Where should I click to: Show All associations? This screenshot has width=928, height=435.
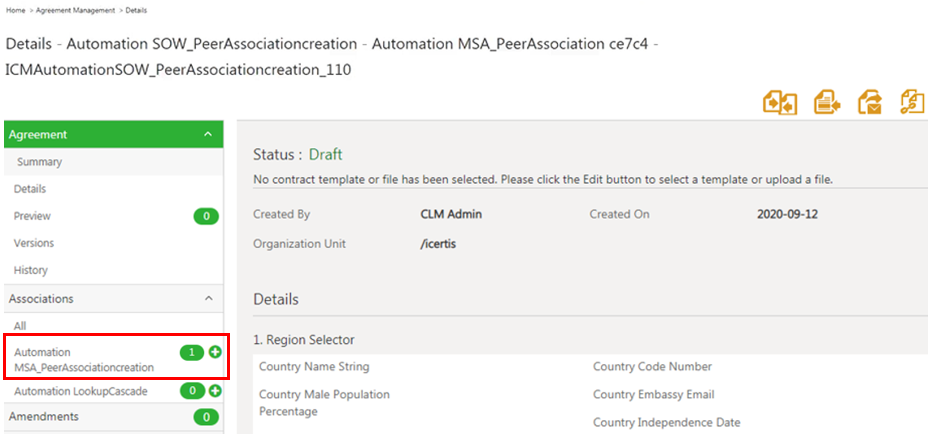click(20, 325)
